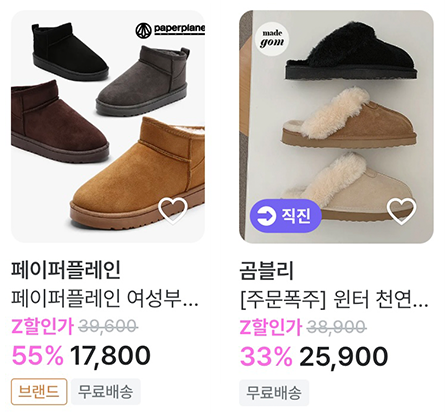Tap the heart on the Paperplane boots
The width and height of the screenshot is (446, 415).
tap(173, 211)
